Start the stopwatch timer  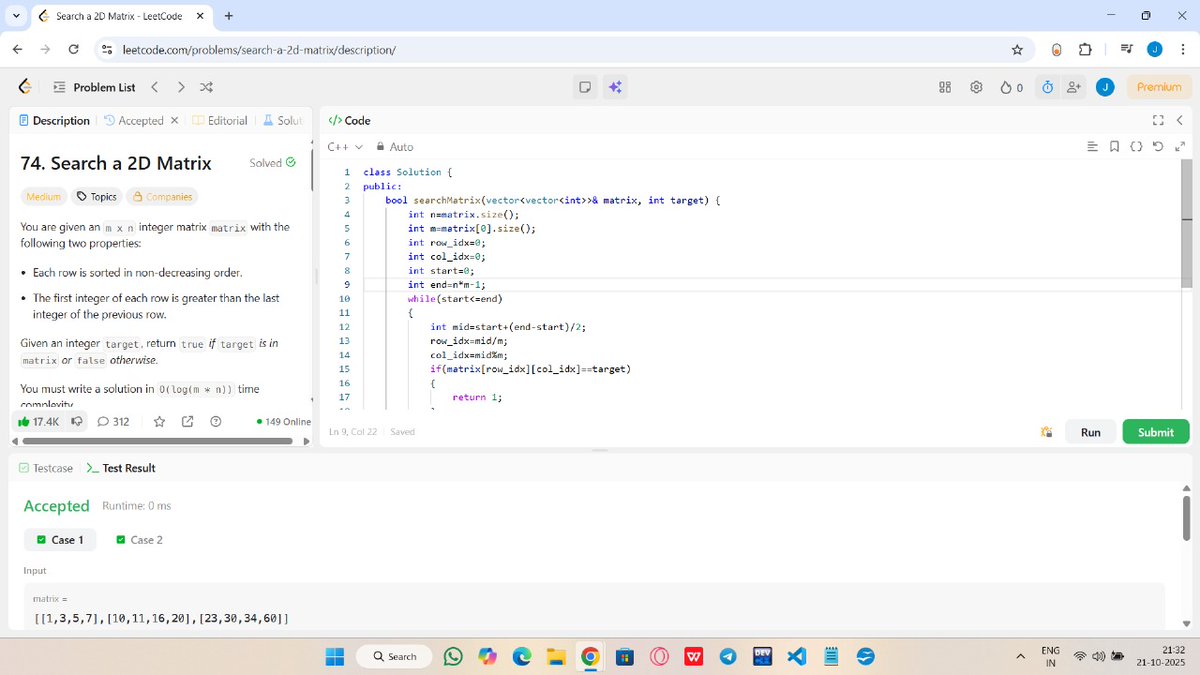pyautogui.click(x=1047, y=87)
